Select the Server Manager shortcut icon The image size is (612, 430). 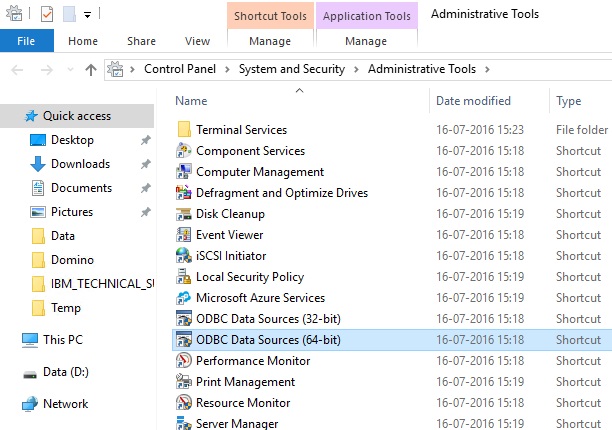pos(184,423)
